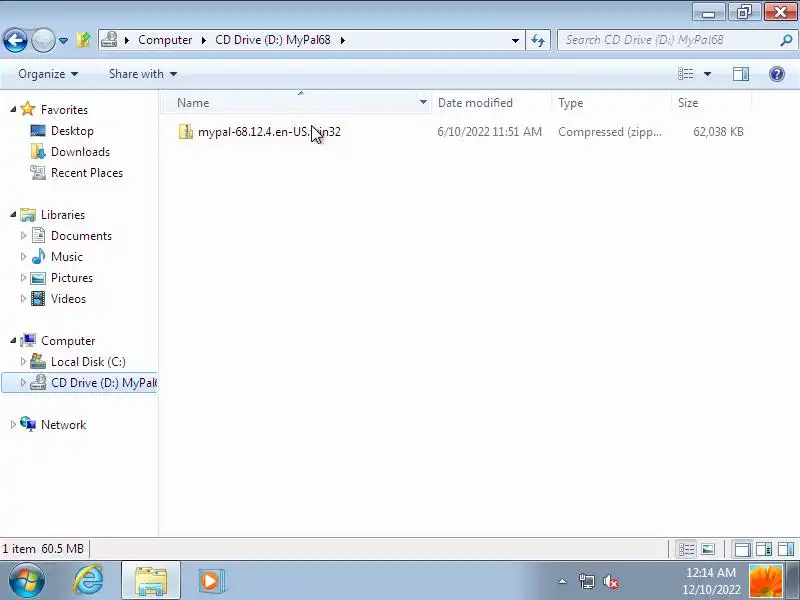Open the Share with menu
800x600 pixels.
(143, 74)
